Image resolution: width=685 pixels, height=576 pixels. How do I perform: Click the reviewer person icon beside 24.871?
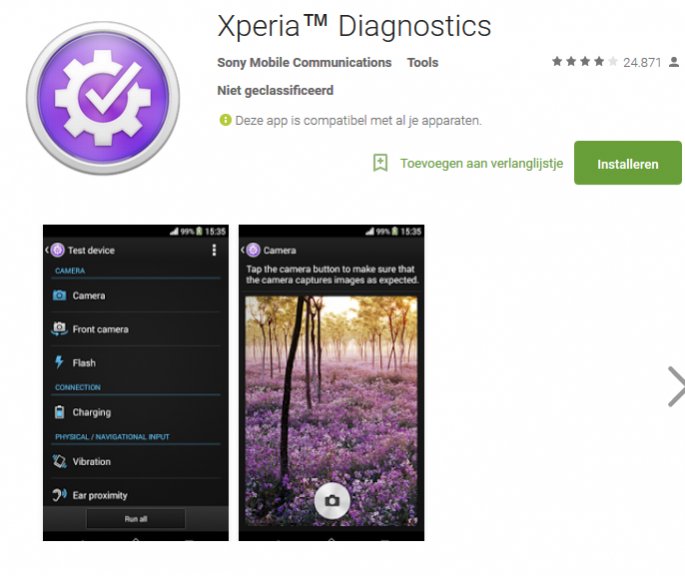(674, 62)
